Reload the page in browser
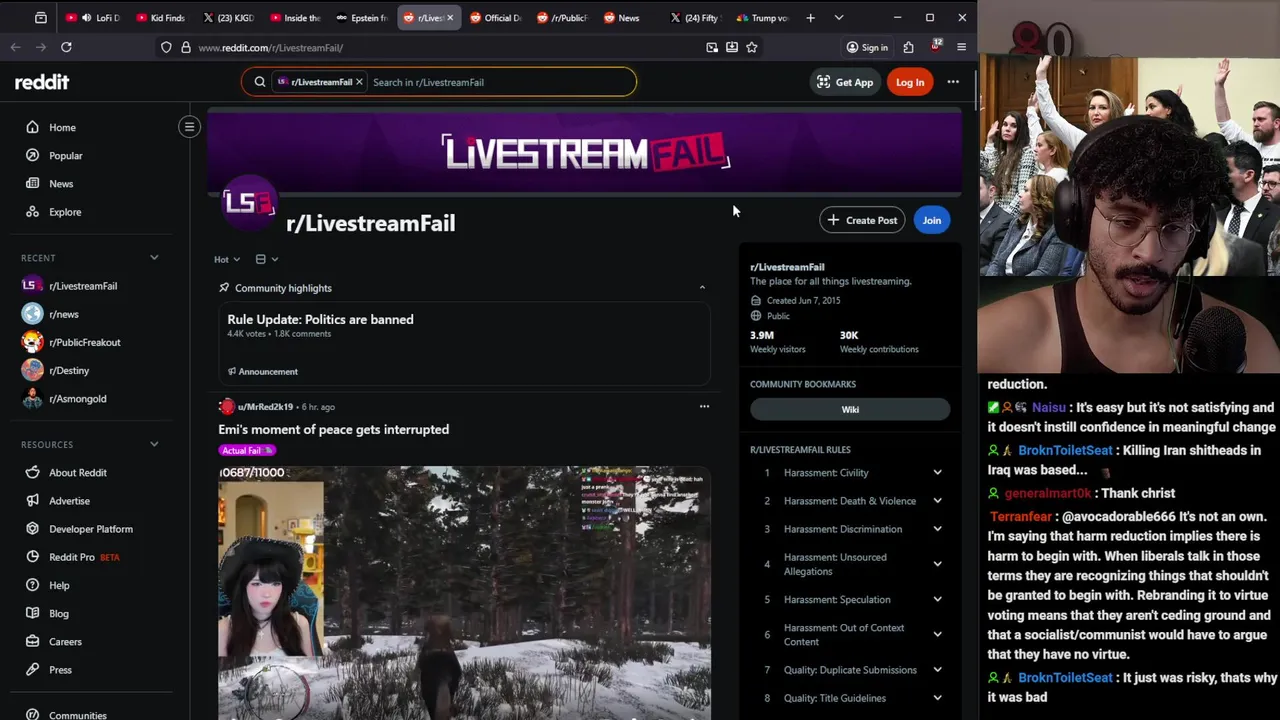This screenshot has height=720, width=1280. pos(66,47)
